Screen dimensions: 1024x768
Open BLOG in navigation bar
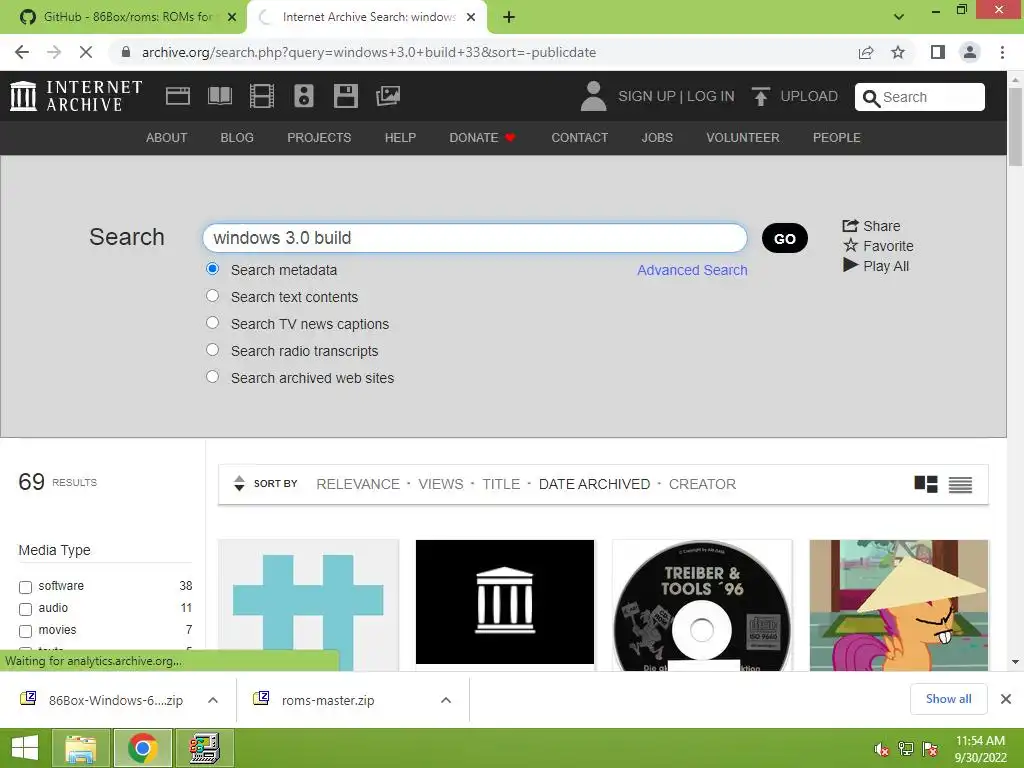[237, 138]
